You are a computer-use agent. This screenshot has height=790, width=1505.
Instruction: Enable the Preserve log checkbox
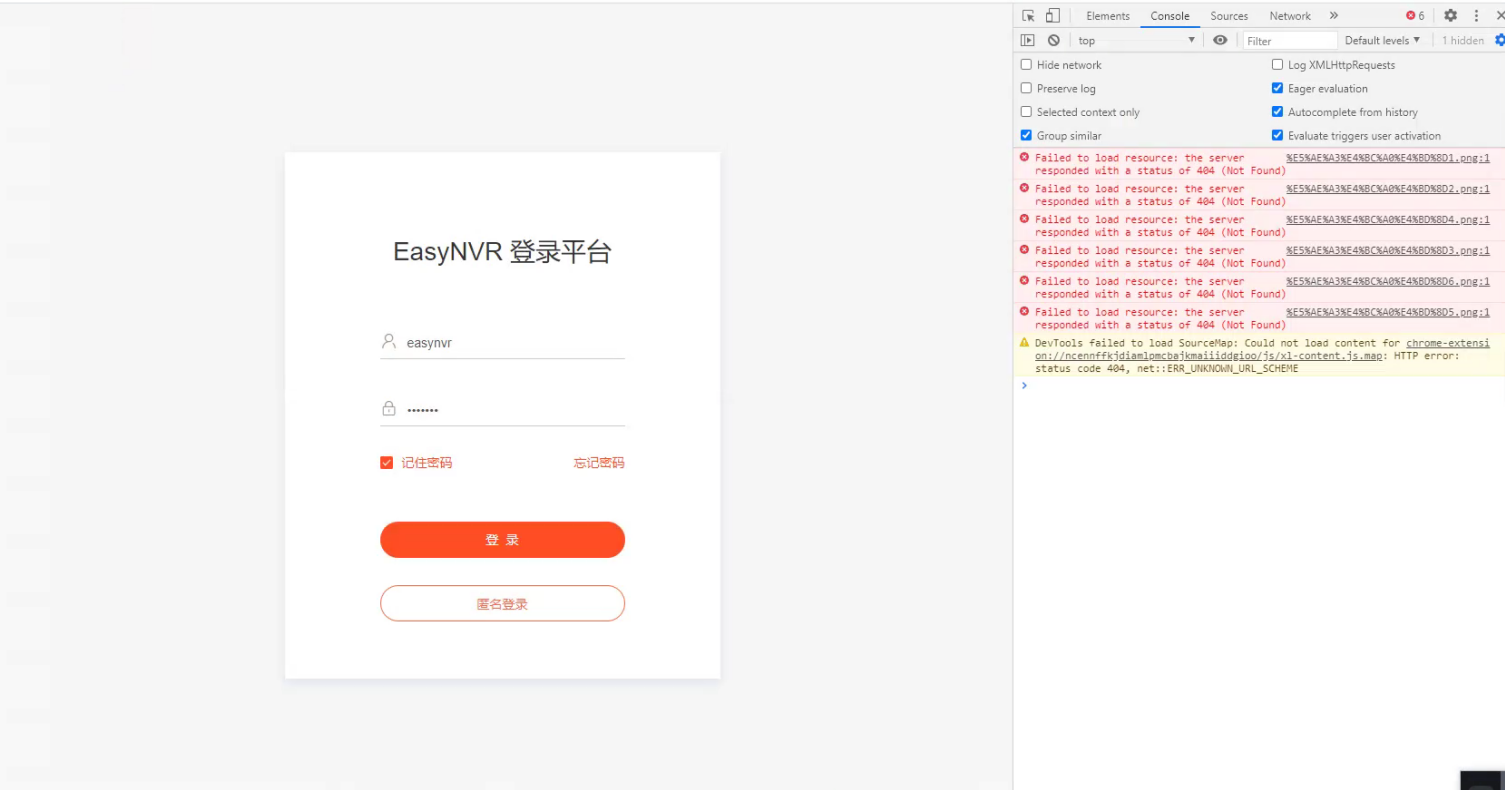coord(1026,88)
